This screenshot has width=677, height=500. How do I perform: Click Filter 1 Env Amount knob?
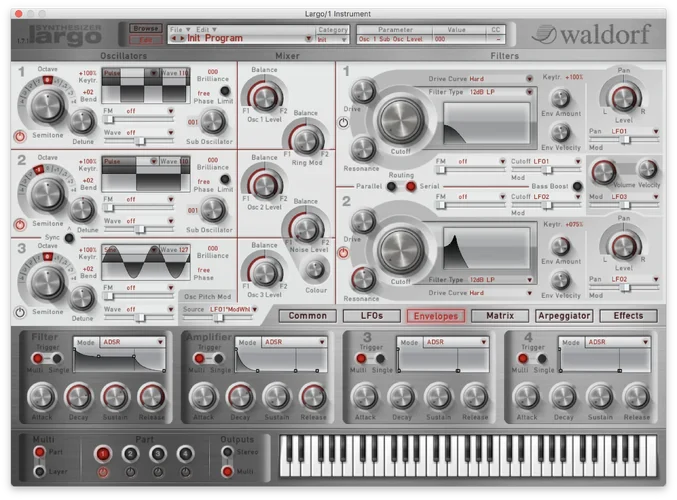pos(561,98)
